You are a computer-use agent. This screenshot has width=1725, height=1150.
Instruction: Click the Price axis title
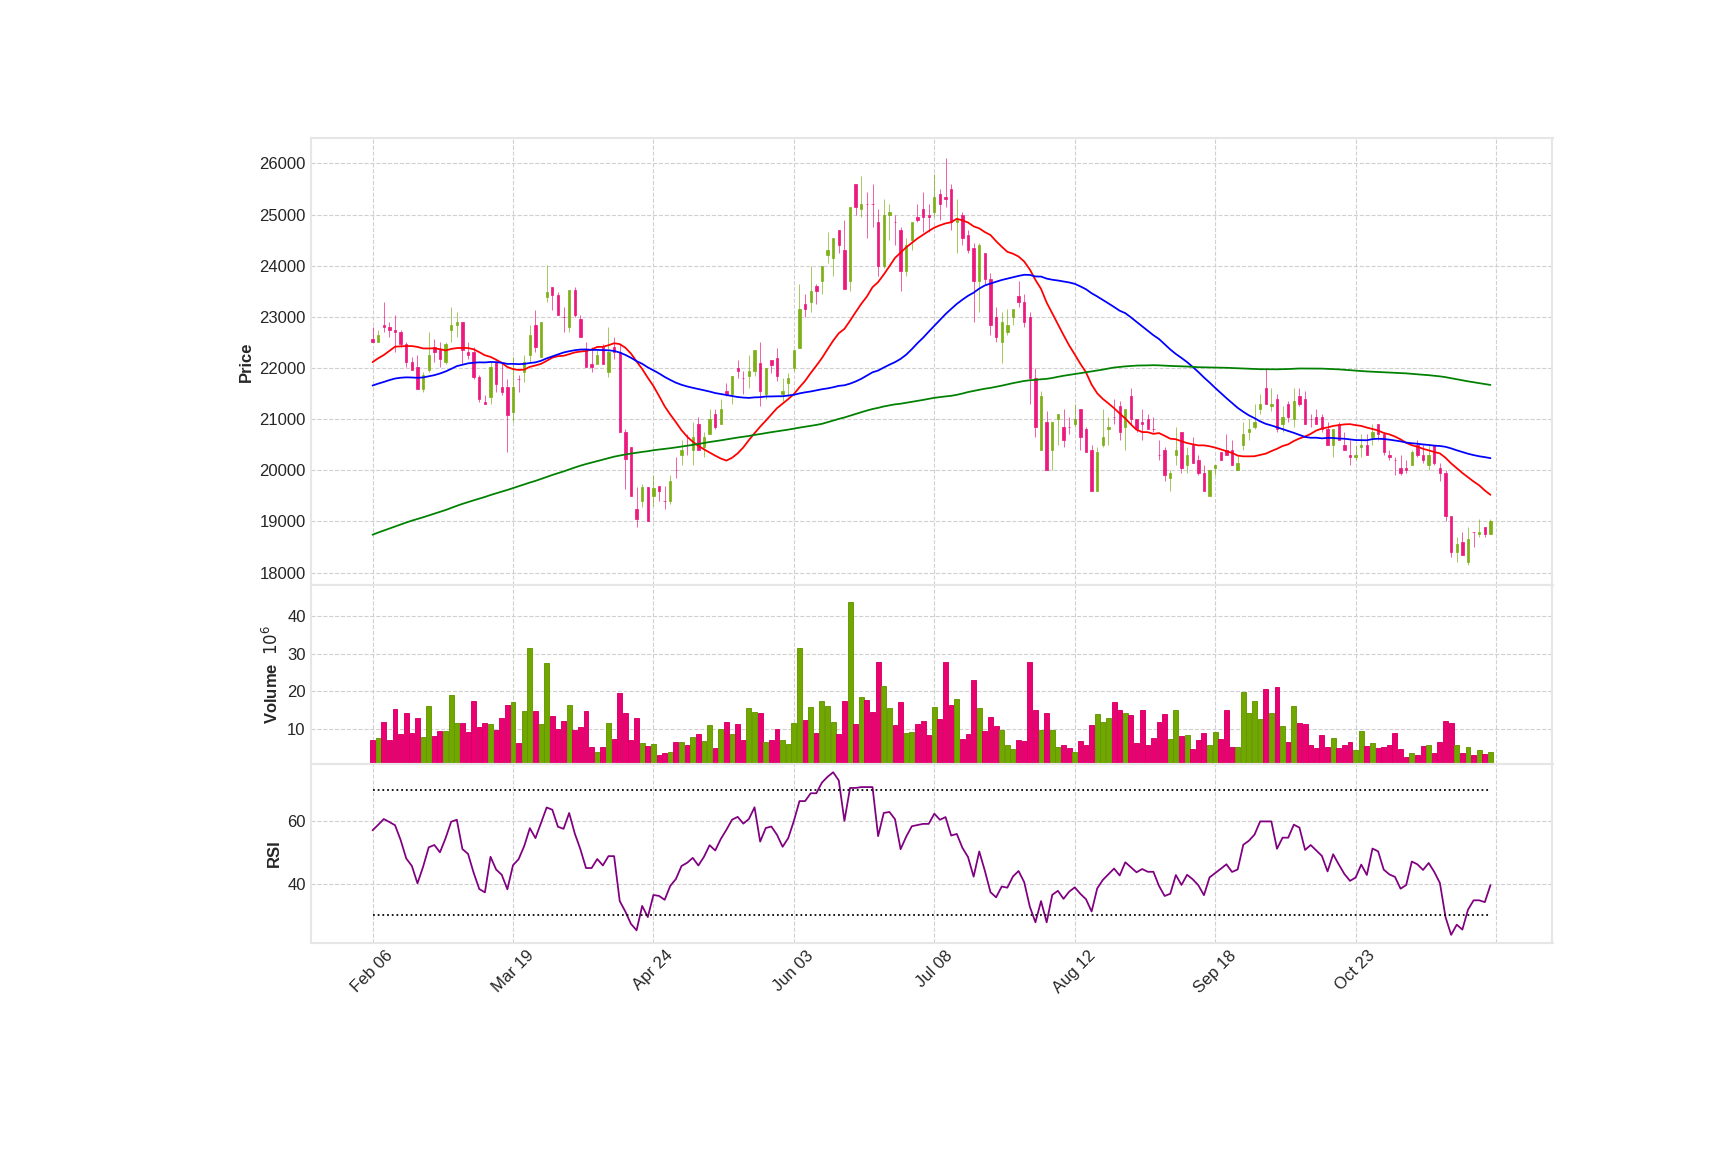245,364
